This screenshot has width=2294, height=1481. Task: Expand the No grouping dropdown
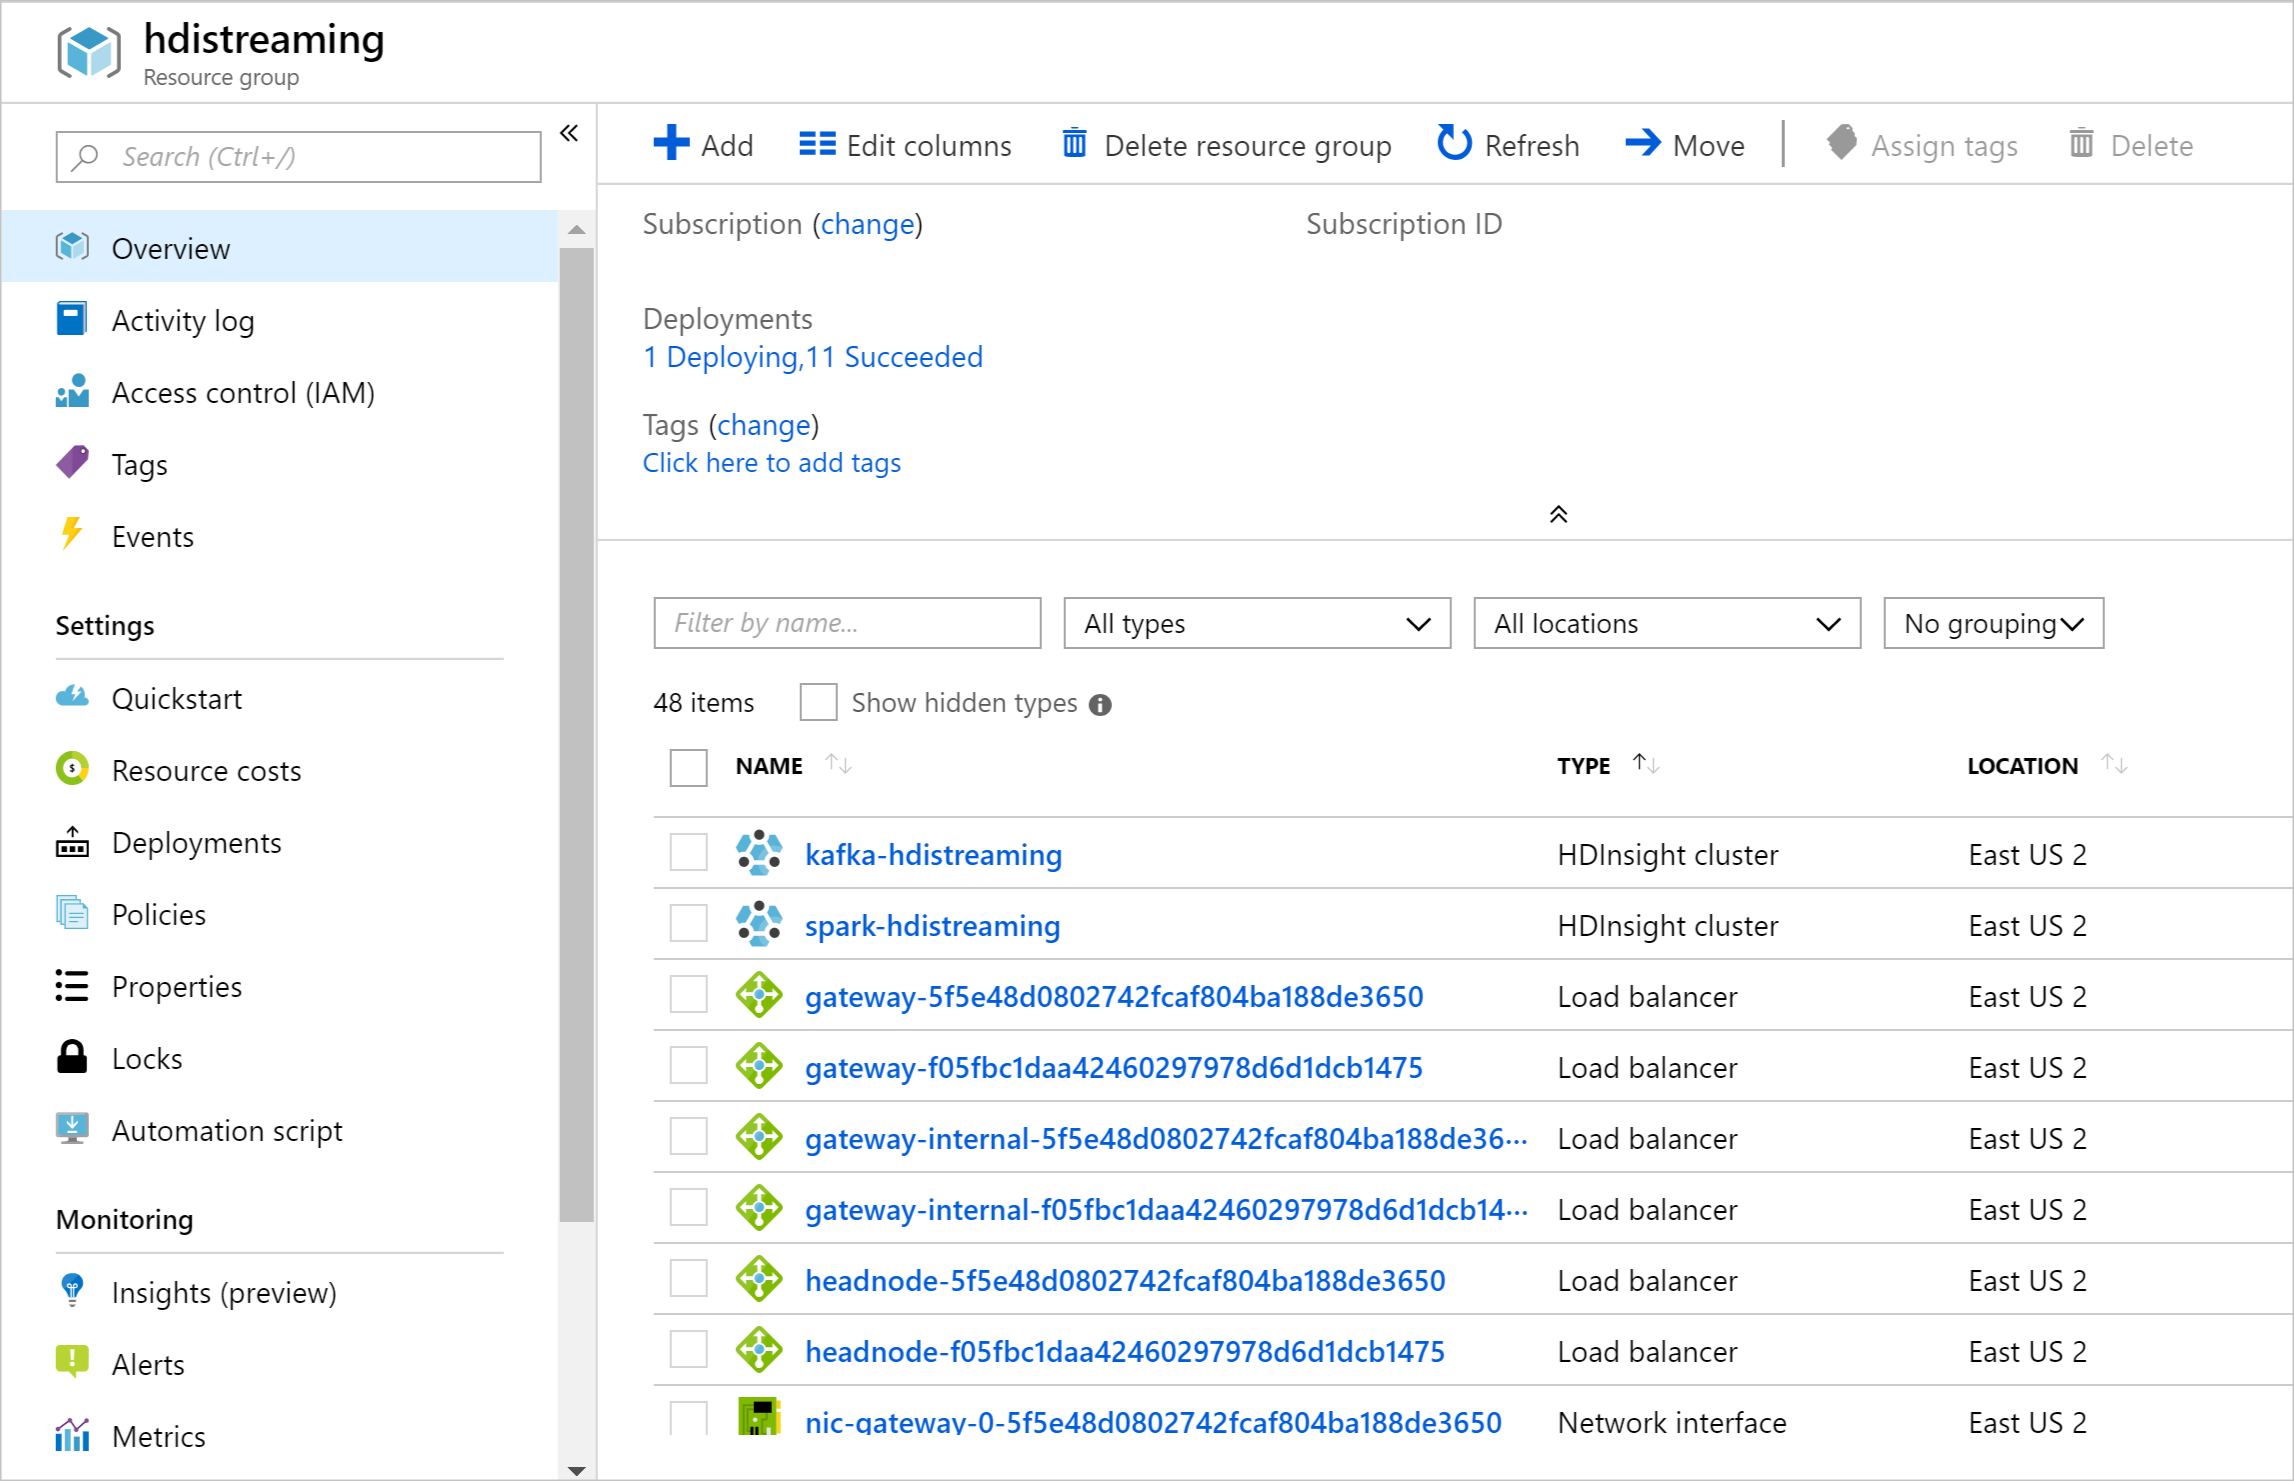coord(1993,624)
